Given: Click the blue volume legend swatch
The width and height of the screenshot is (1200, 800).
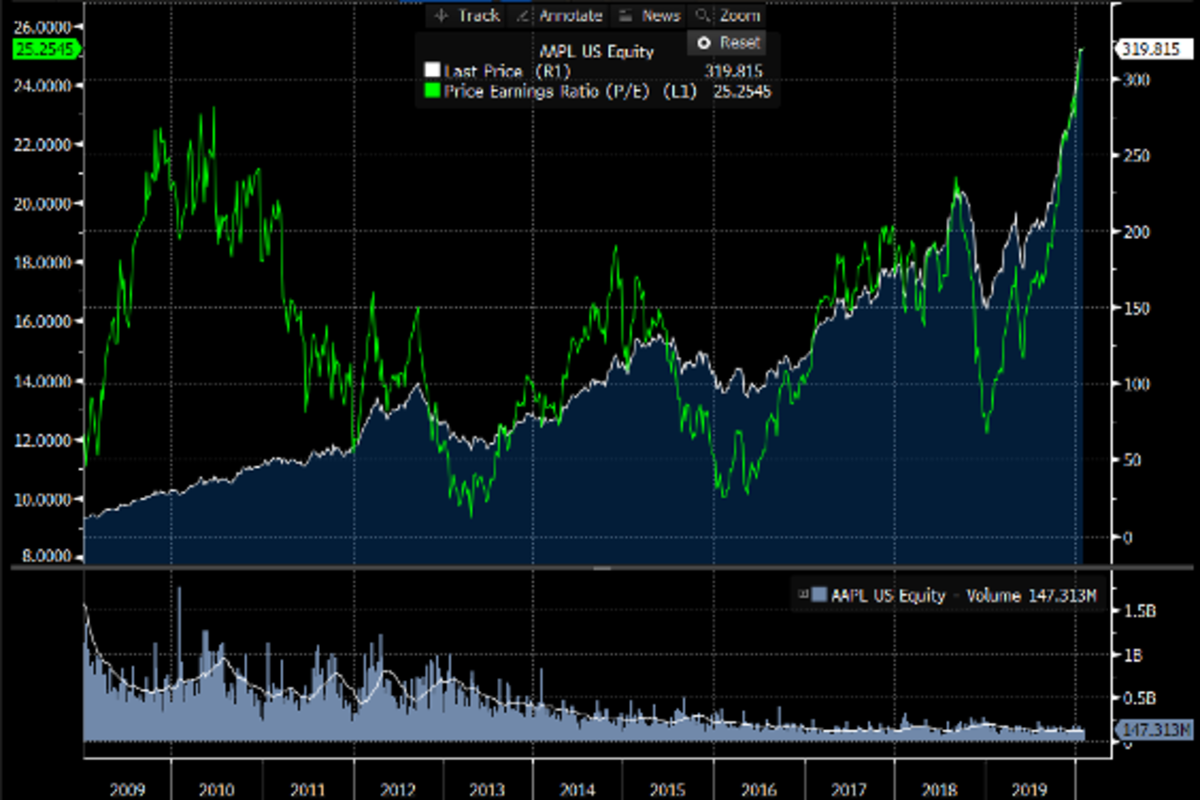Looking at the screenshot, I should click(x=819, y=596).
